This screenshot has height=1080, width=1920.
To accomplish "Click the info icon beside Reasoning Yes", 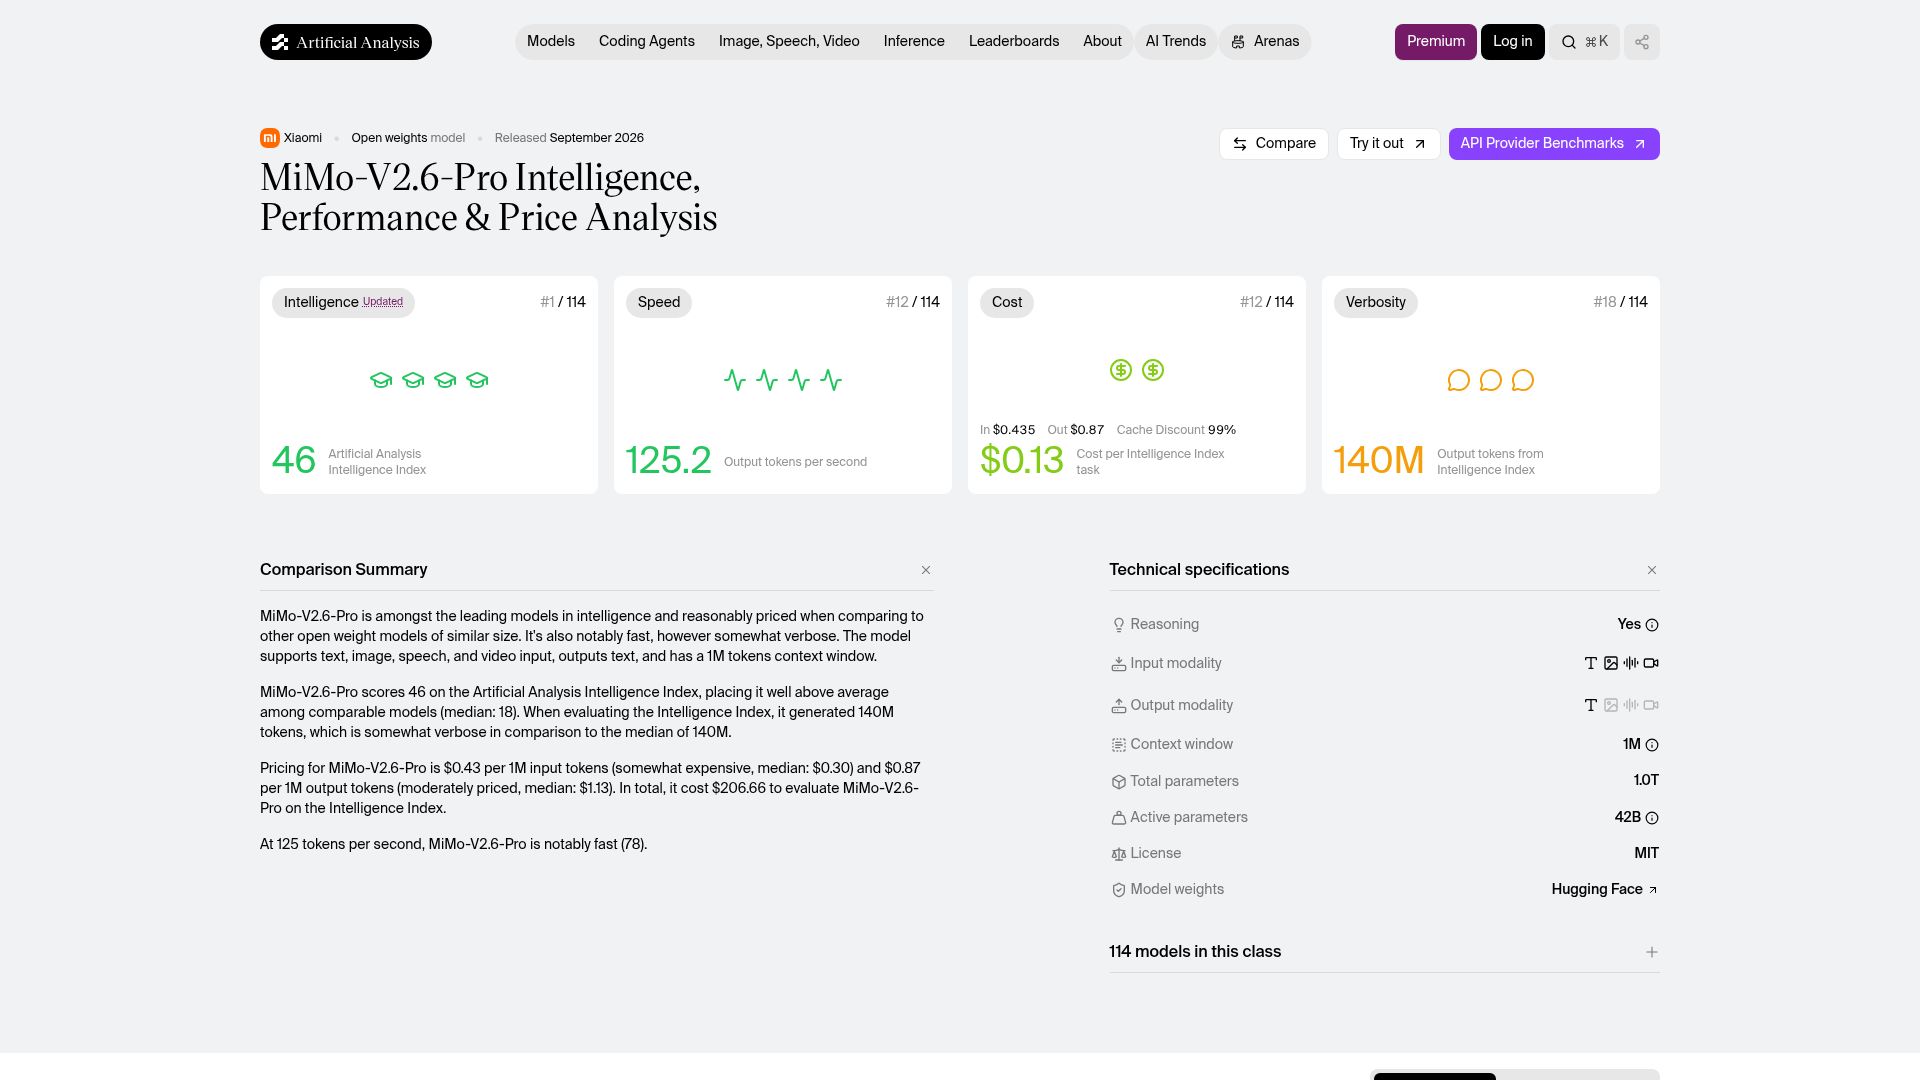I will (x=1652, y=625).
